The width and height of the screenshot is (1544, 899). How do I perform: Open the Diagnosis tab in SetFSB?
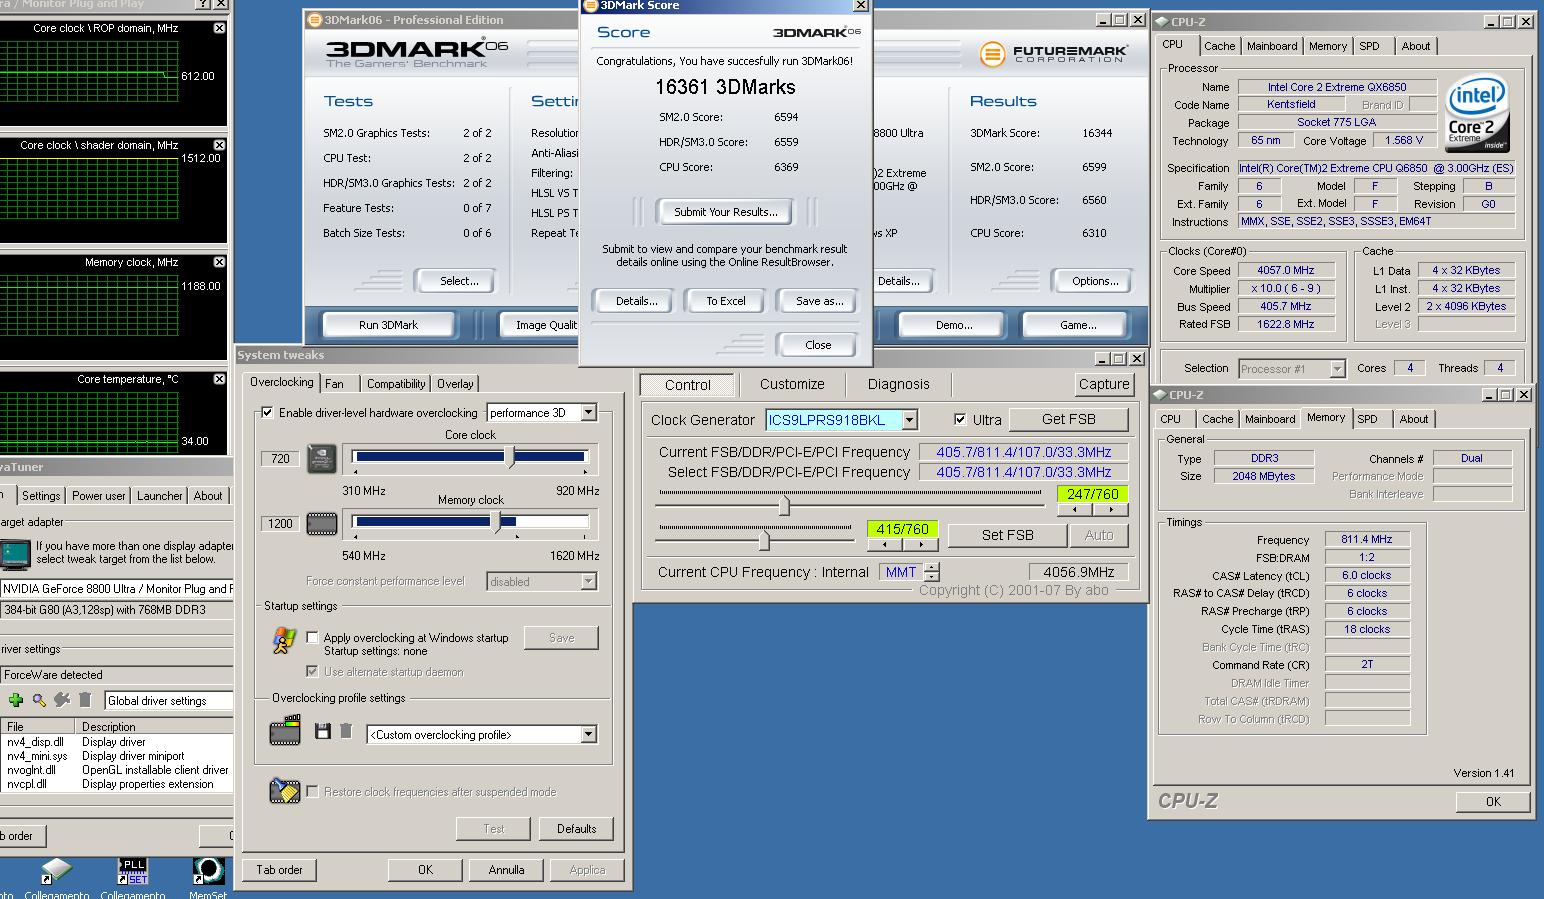tap(899, 384)
